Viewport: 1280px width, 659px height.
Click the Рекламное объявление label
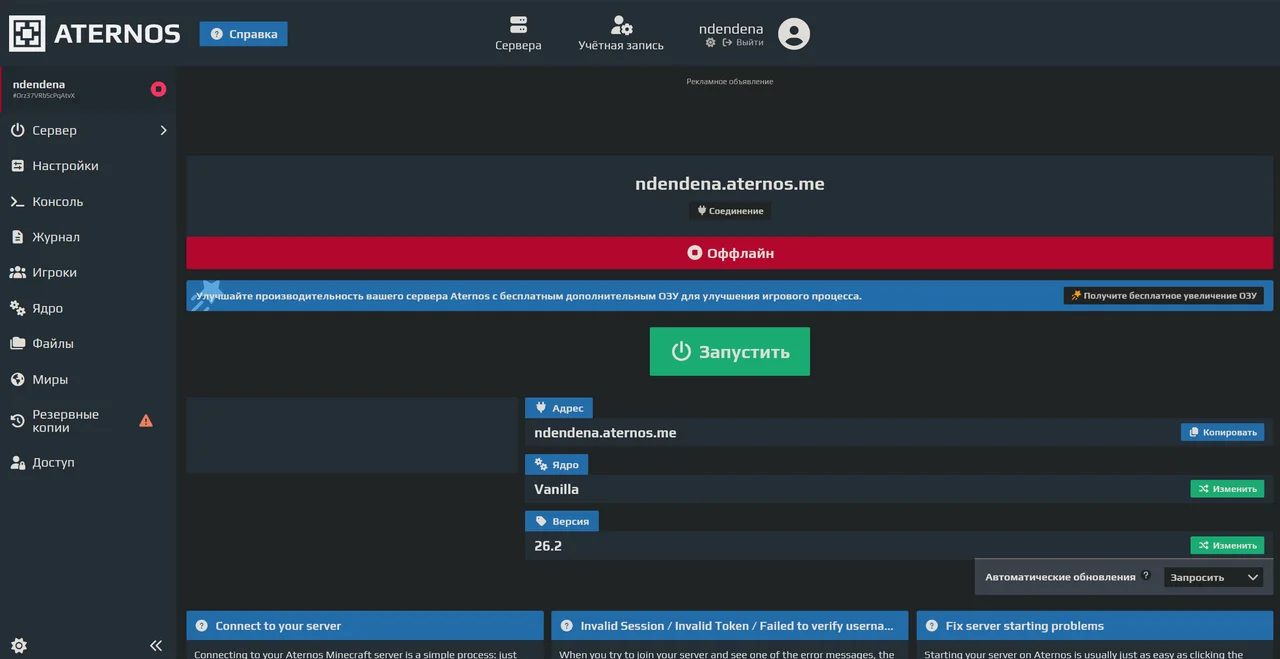pyautogui.click(x=730, y=82)
